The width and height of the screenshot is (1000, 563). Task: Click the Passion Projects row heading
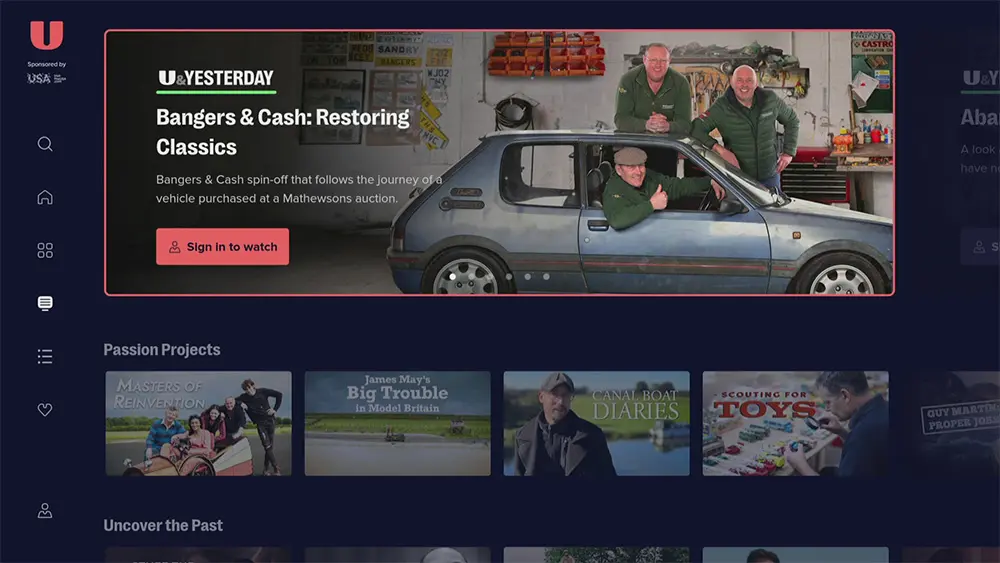pos(162,349)
